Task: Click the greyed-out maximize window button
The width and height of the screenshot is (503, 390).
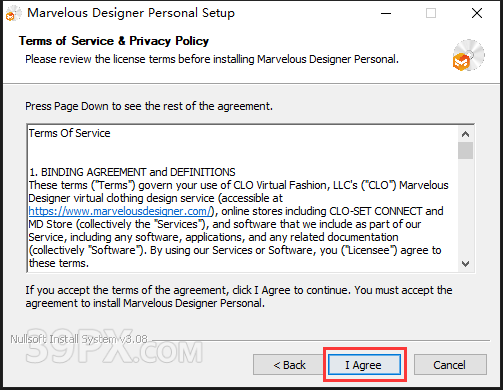Action: click(431, 13)
